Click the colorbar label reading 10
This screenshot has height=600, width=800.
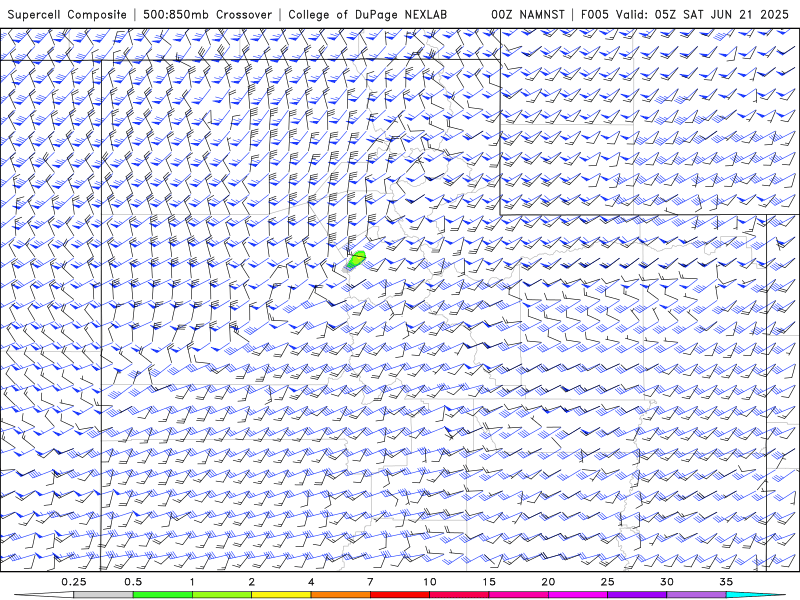[430, 582]
